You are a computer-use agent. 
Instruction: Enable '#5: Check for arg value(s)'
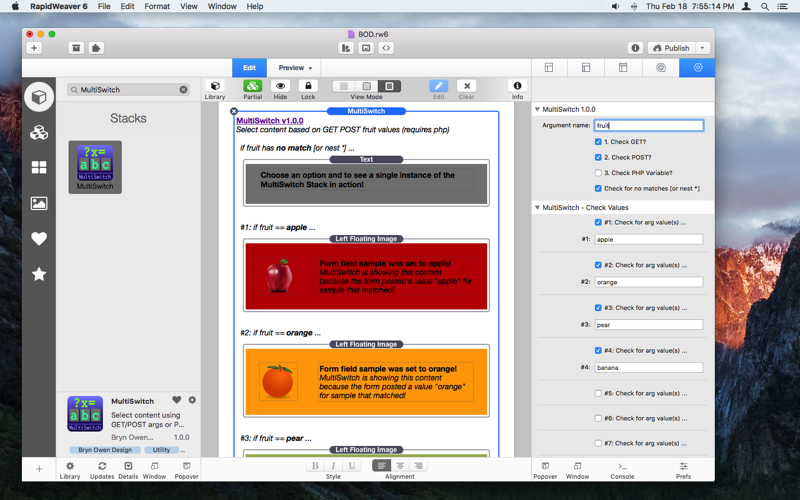click(598, 393)
